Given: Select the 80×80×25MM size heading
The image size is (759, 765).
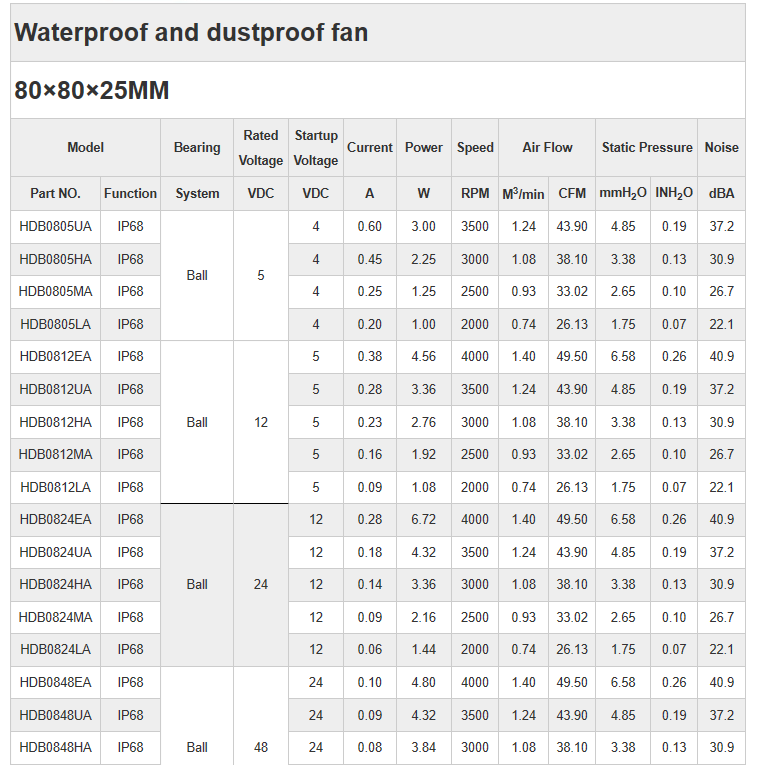Looking at the screenshot, I should click(92, 91).
